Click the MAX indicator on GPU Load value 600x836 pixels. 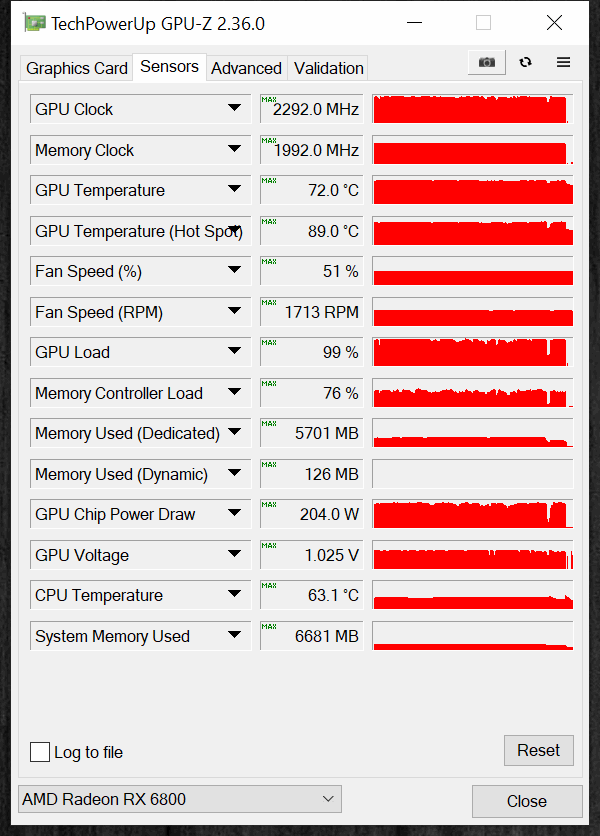pyautogui.click(x=269, y=342)
